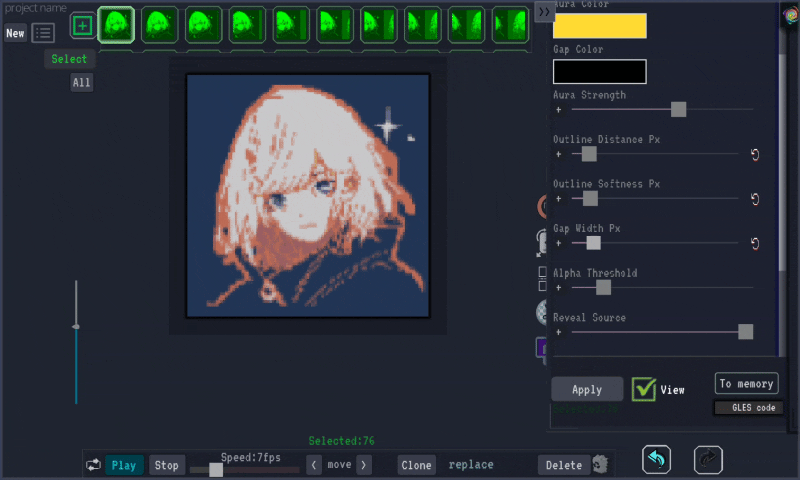Apply the effect with the Apply button

point(587,389)
